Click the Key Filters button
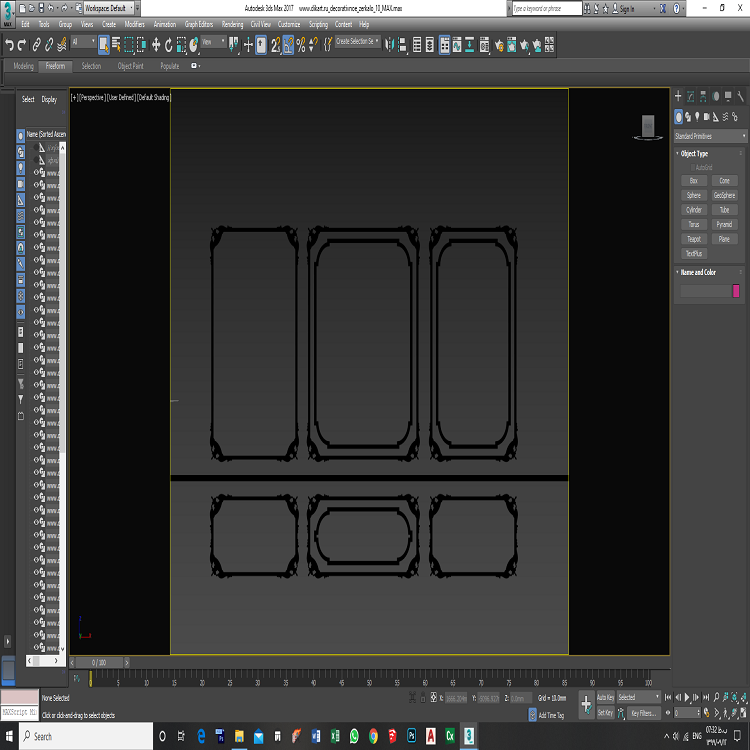Image resolution: width=750 pixels, height=750 pixels. (x=642, y=713)
